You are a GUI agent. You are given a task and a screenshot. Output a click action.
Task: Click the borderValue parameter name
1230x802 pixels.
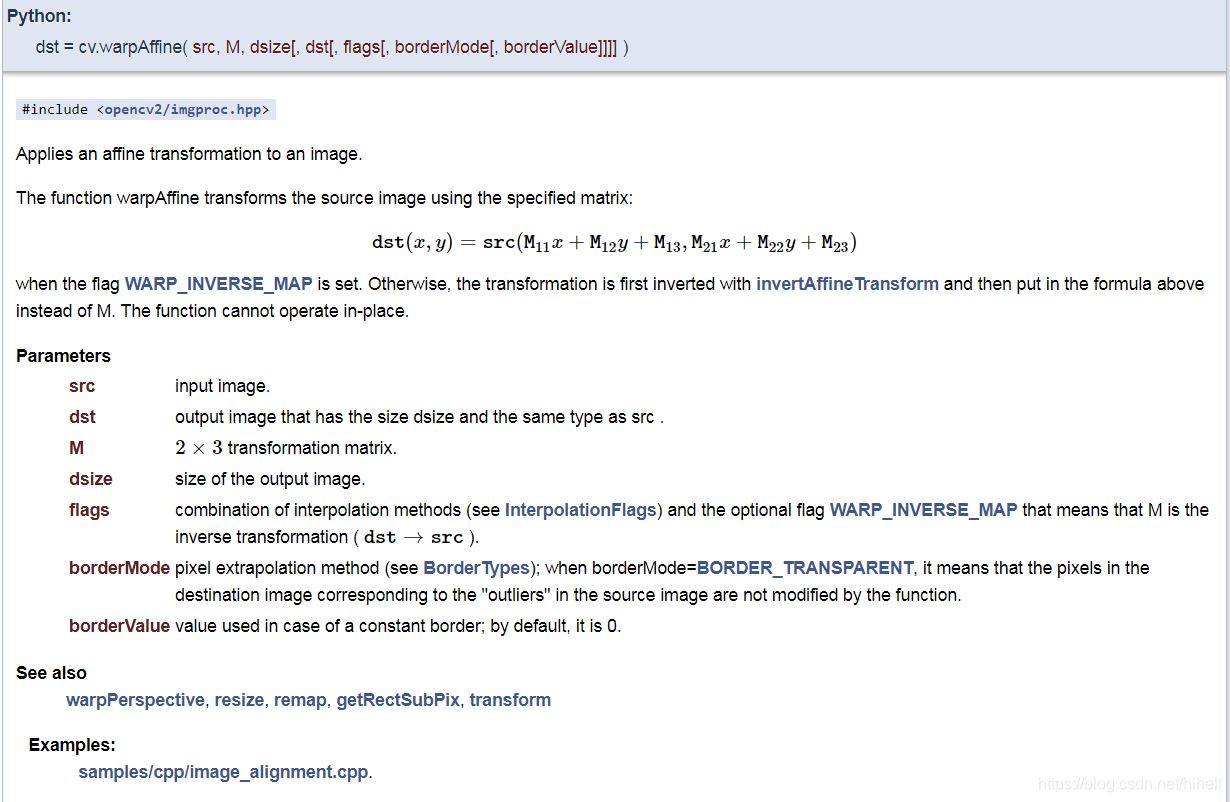pyautogui.click(x=119, y=627)
